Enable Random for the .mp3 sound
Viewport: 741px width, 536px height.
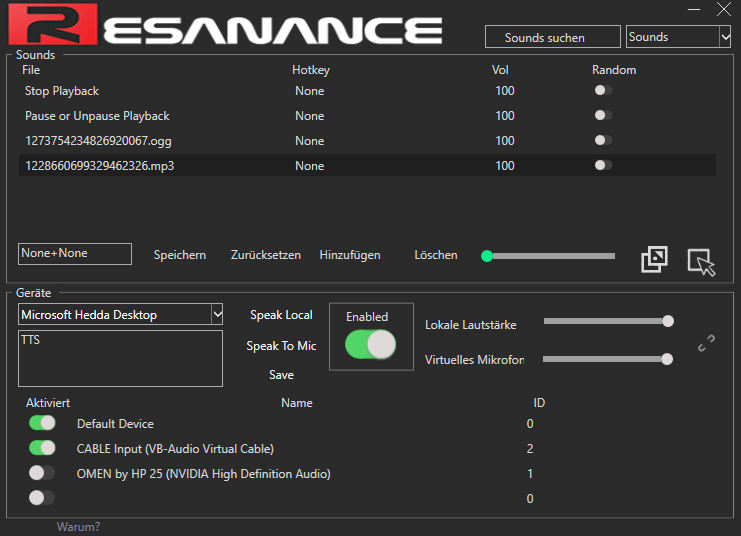click(x=602, y=166)
